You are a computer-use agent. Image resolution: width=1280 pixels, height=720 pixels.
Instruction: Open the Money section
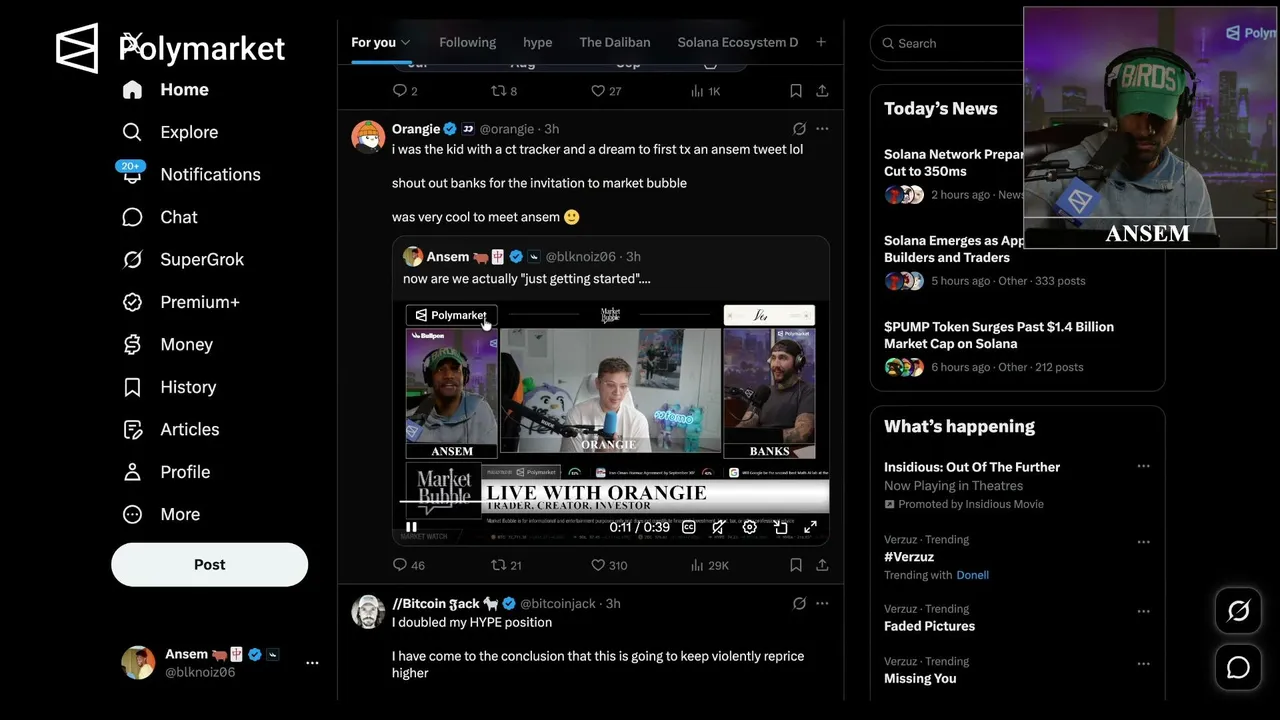pos(167,344)
